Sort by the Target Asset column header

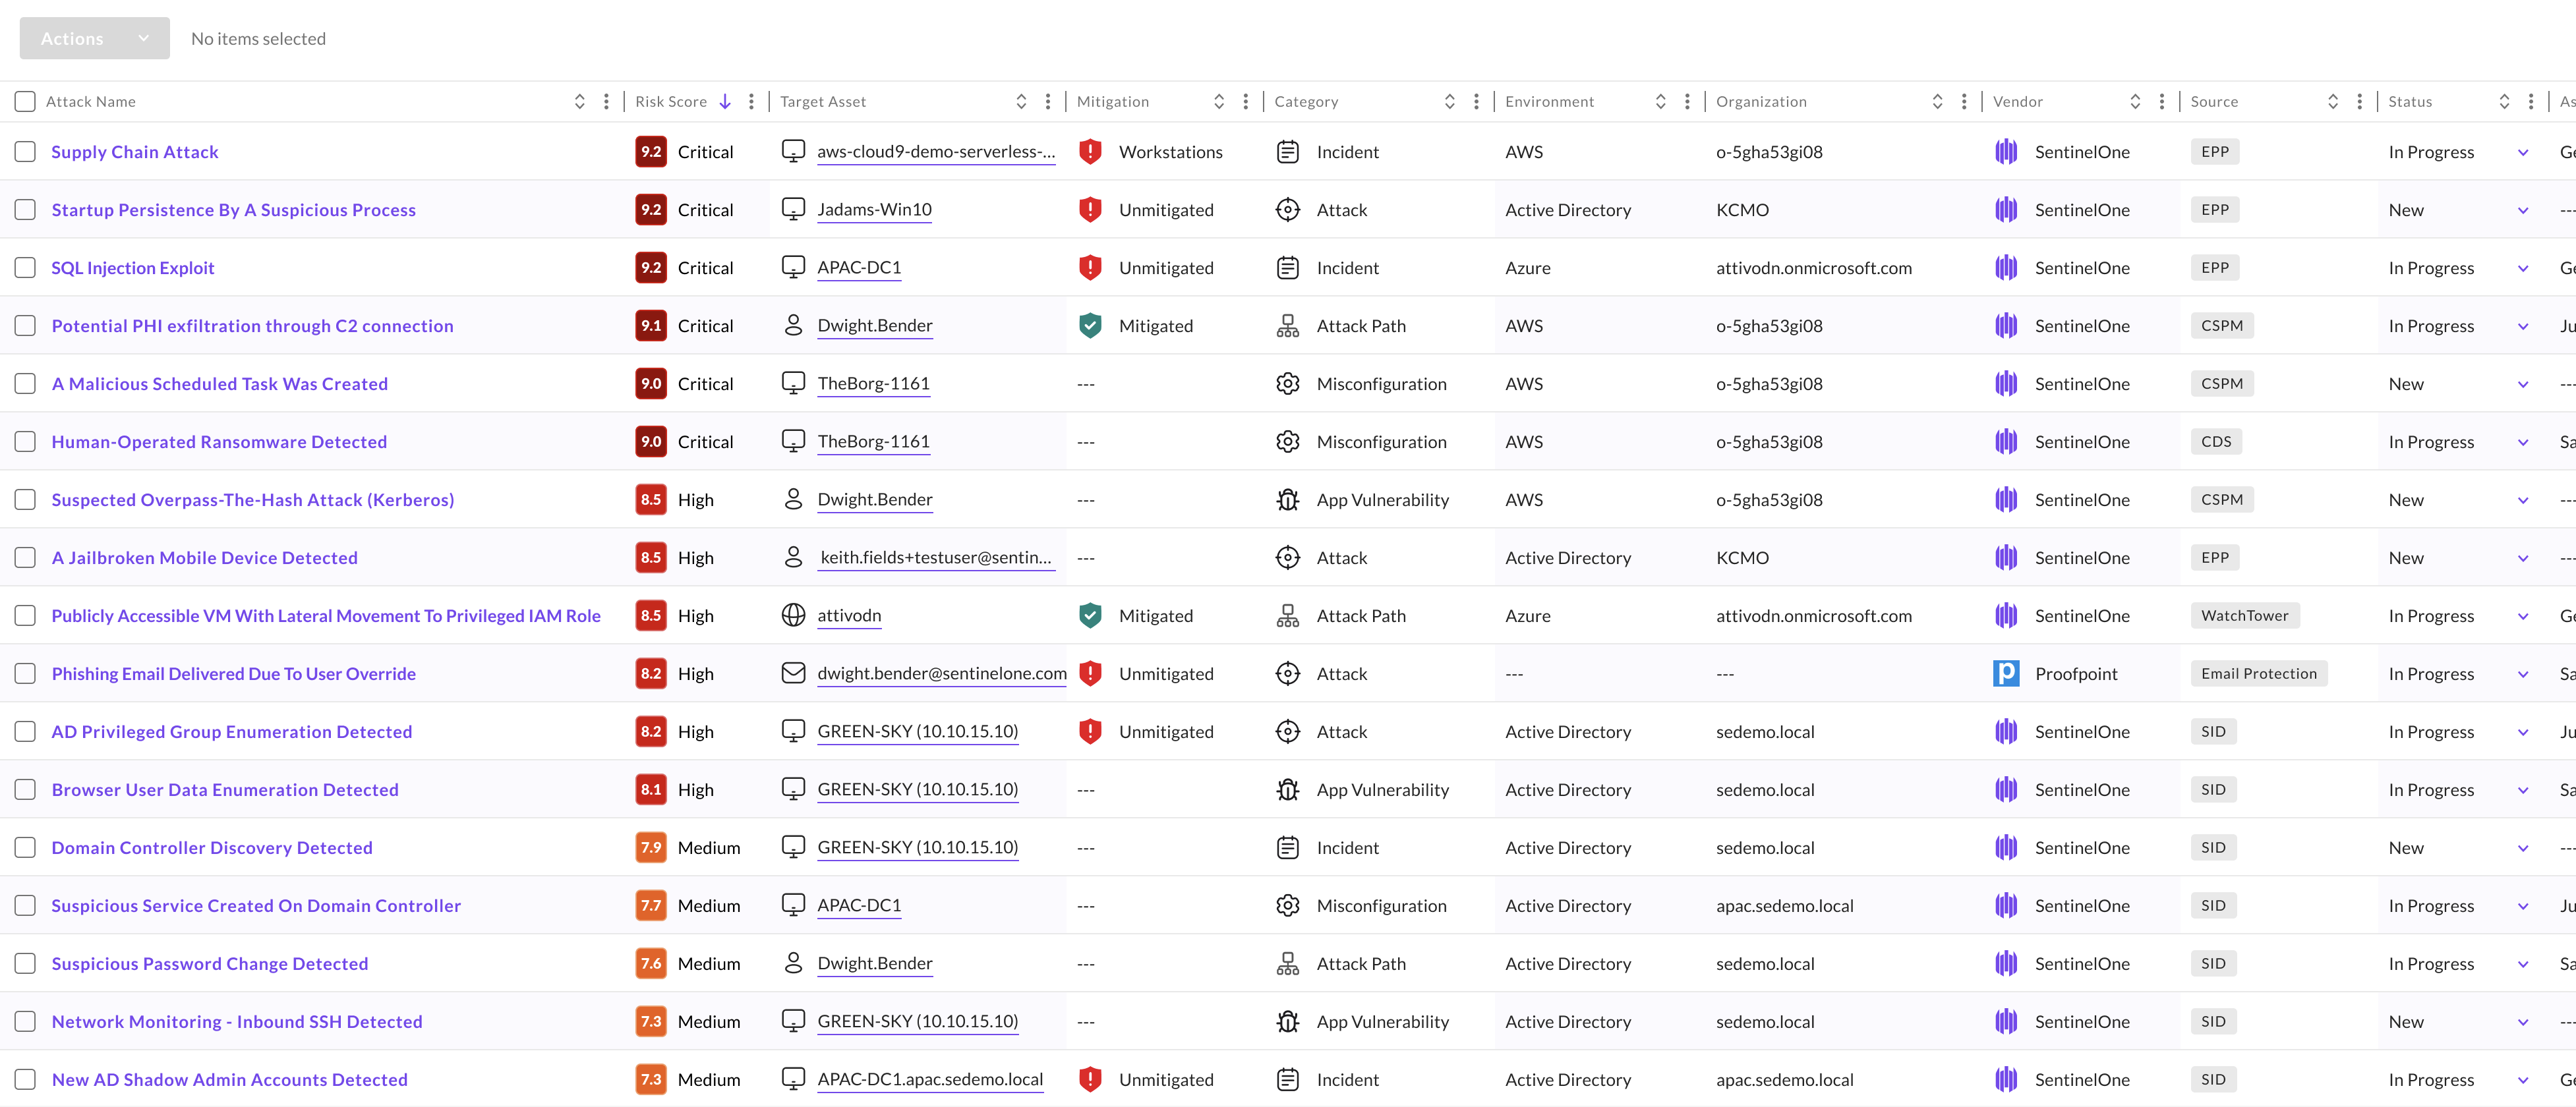(x=822, y=102)
